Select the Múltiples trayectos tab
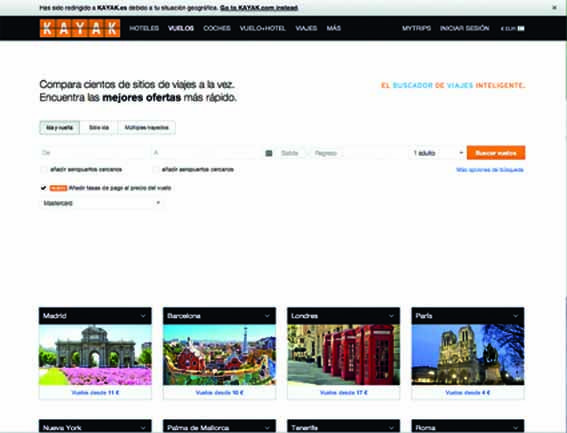This screenshot has height=433, width=567. (x=146, y=128)
